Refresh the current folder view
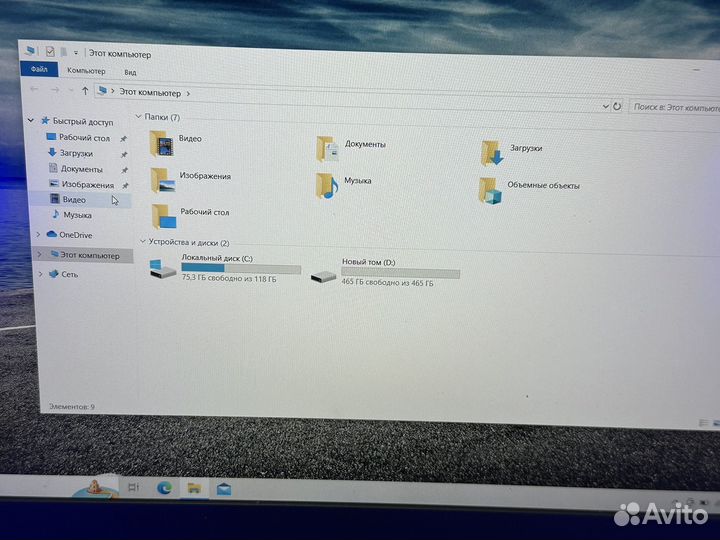The image size is (720, 540). pos(617,107)
